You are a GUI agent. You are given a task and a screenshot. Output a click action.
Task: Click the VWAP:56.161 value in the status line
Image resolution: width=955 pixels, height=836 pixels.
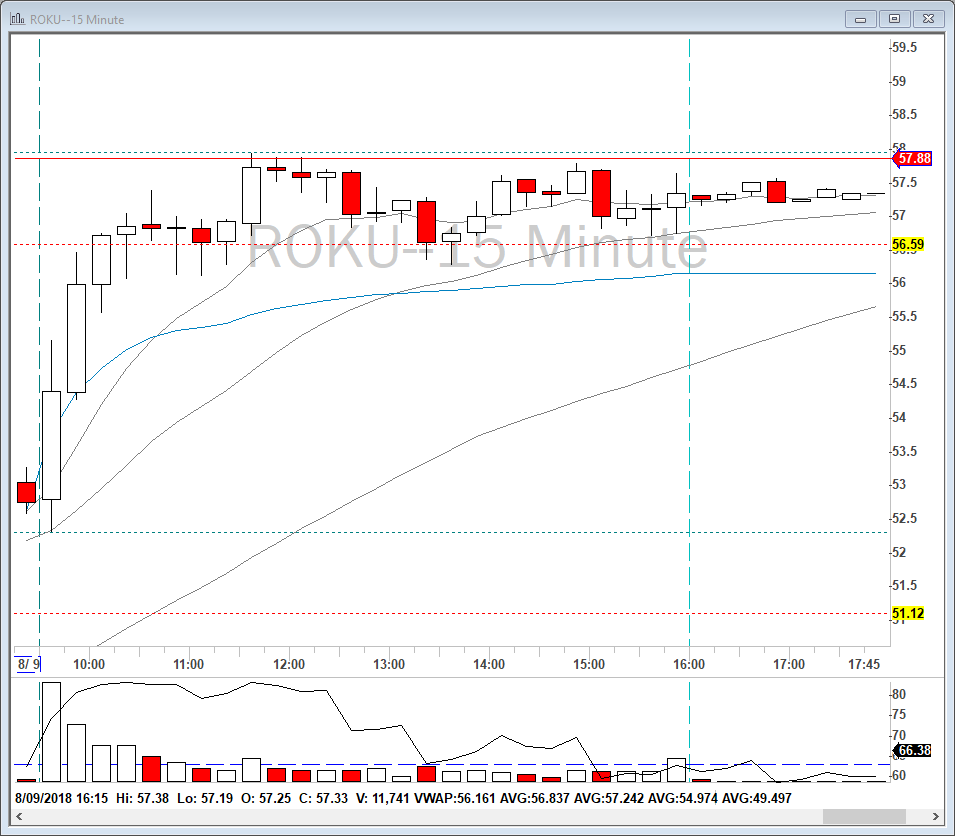click(x=455, y=798)
